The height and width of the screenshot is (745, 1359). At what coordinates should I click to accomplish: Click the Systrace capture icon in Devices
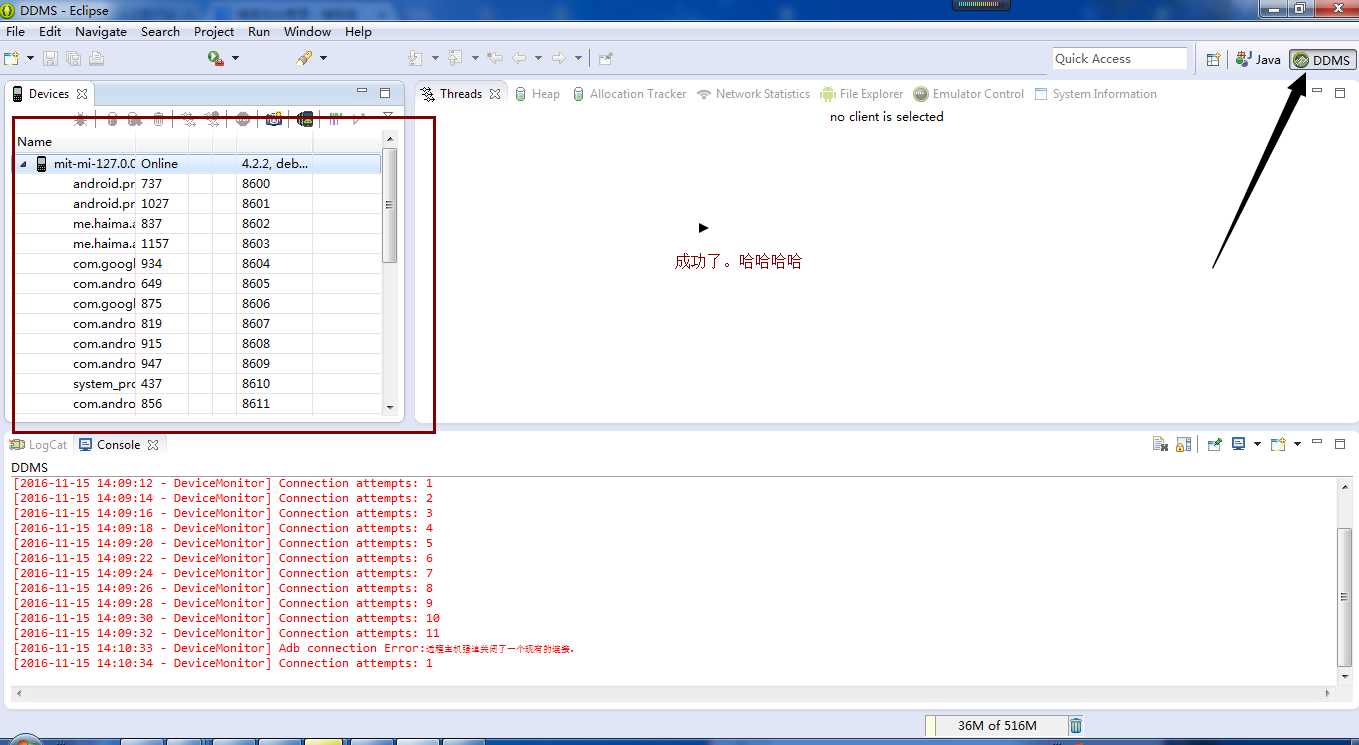pyautogui.click(x=335, y=119)
